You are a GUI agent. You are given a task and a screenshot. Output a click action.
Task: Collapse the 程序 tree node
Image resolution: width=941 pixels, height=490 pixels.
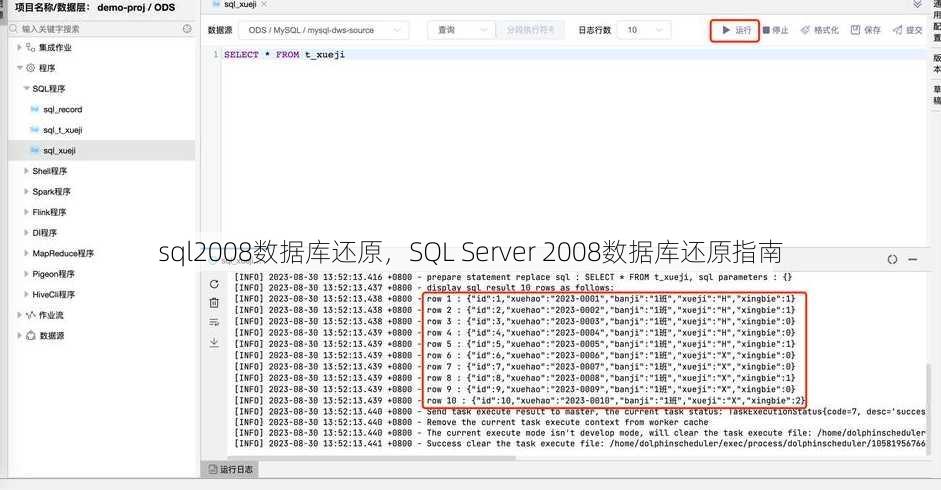click(x=19, y=68)
